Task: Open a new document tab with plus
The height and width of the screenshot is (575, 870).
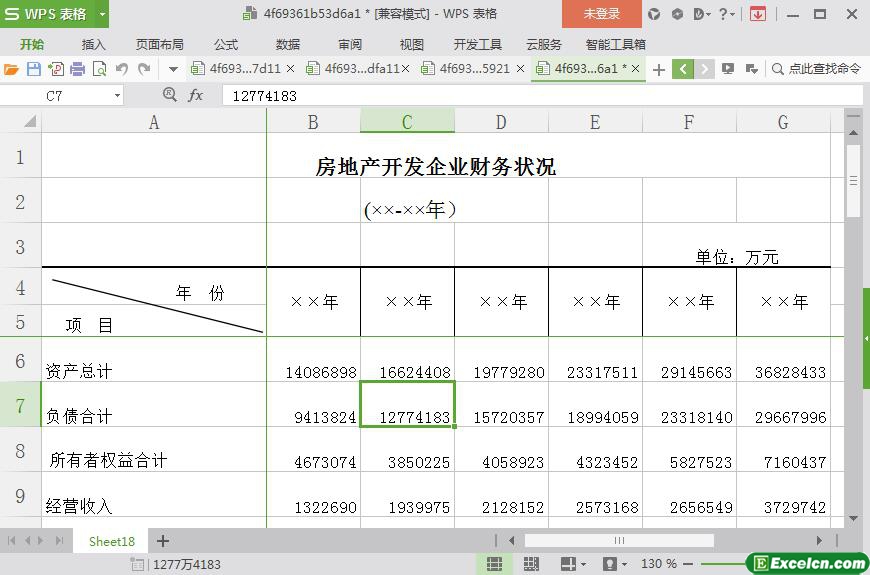Action: pos(658,69)
